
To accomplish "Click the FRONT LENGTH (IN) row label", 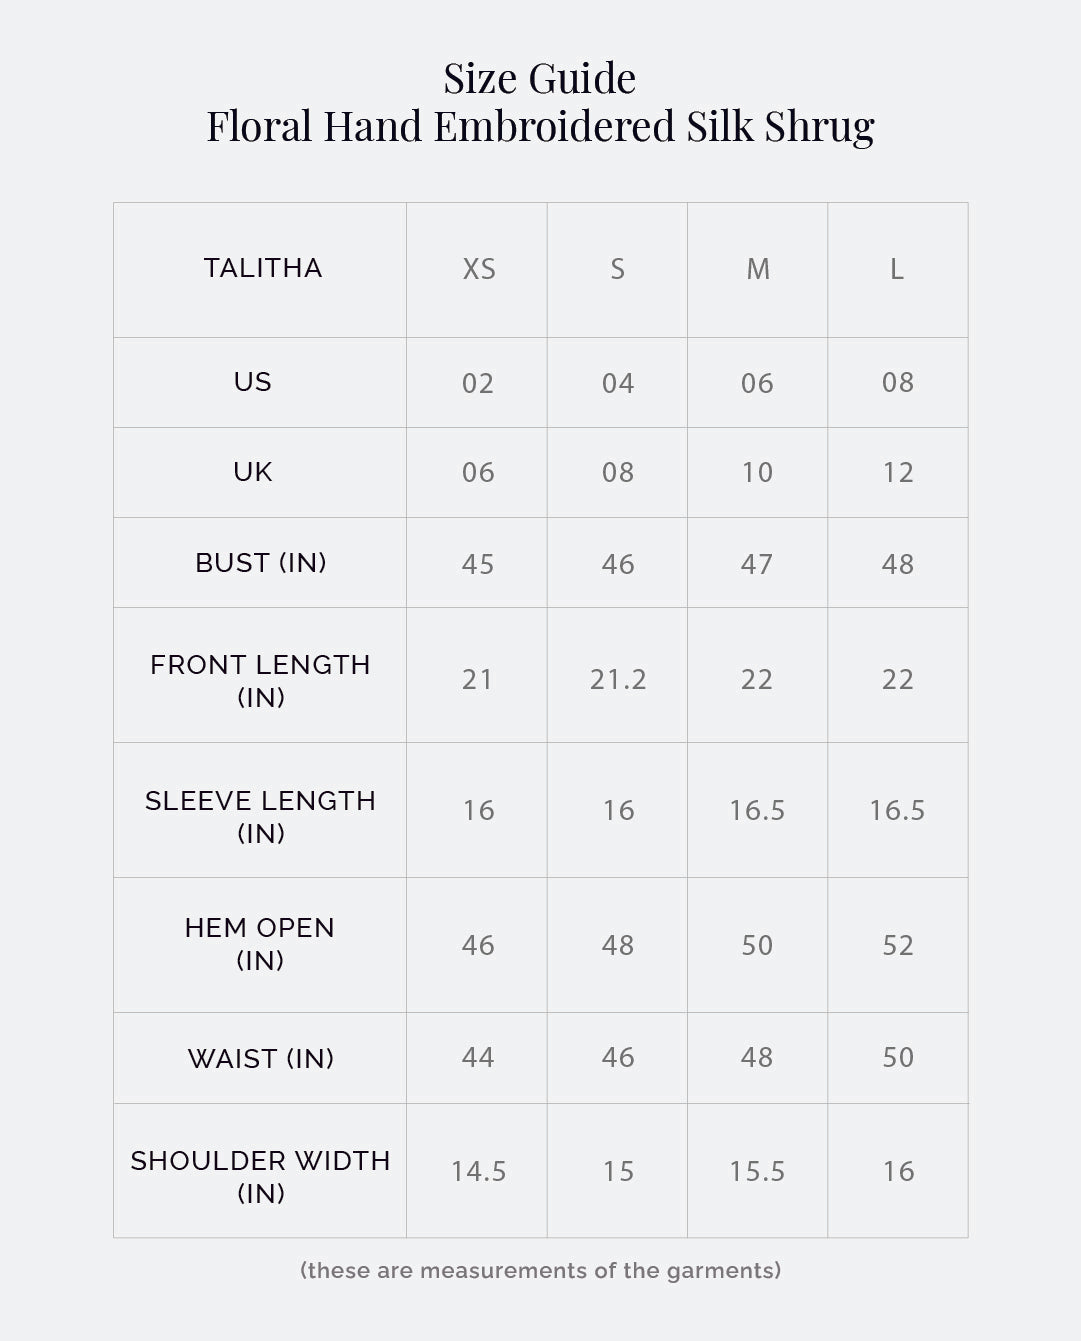I will coord(260,680).
